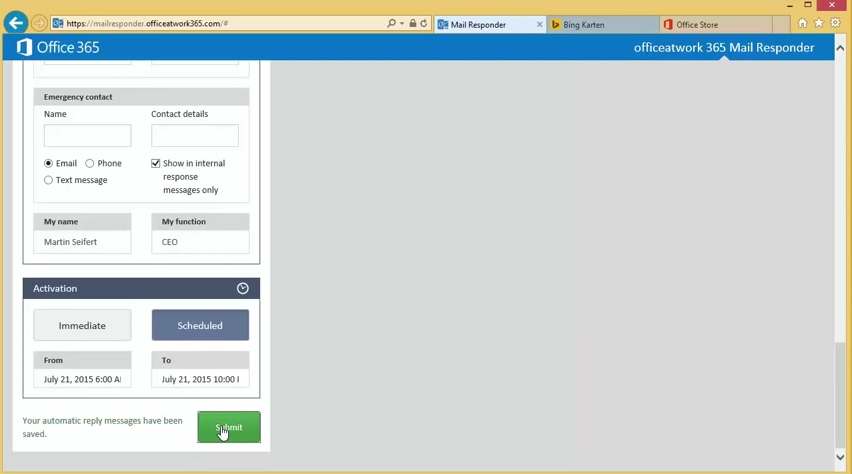Maximize the browser window
The image size is (852, 474).
coord(808,5)
